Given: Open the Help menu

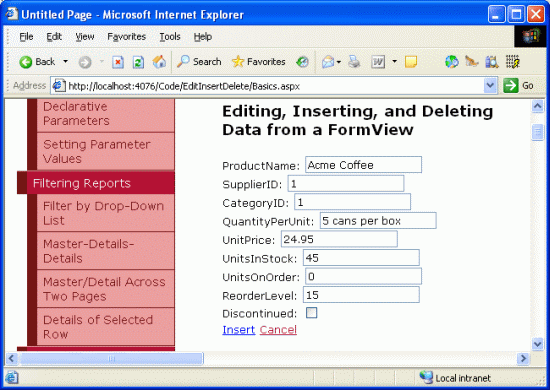Looking at the screenshot, I should click(202, 37).
